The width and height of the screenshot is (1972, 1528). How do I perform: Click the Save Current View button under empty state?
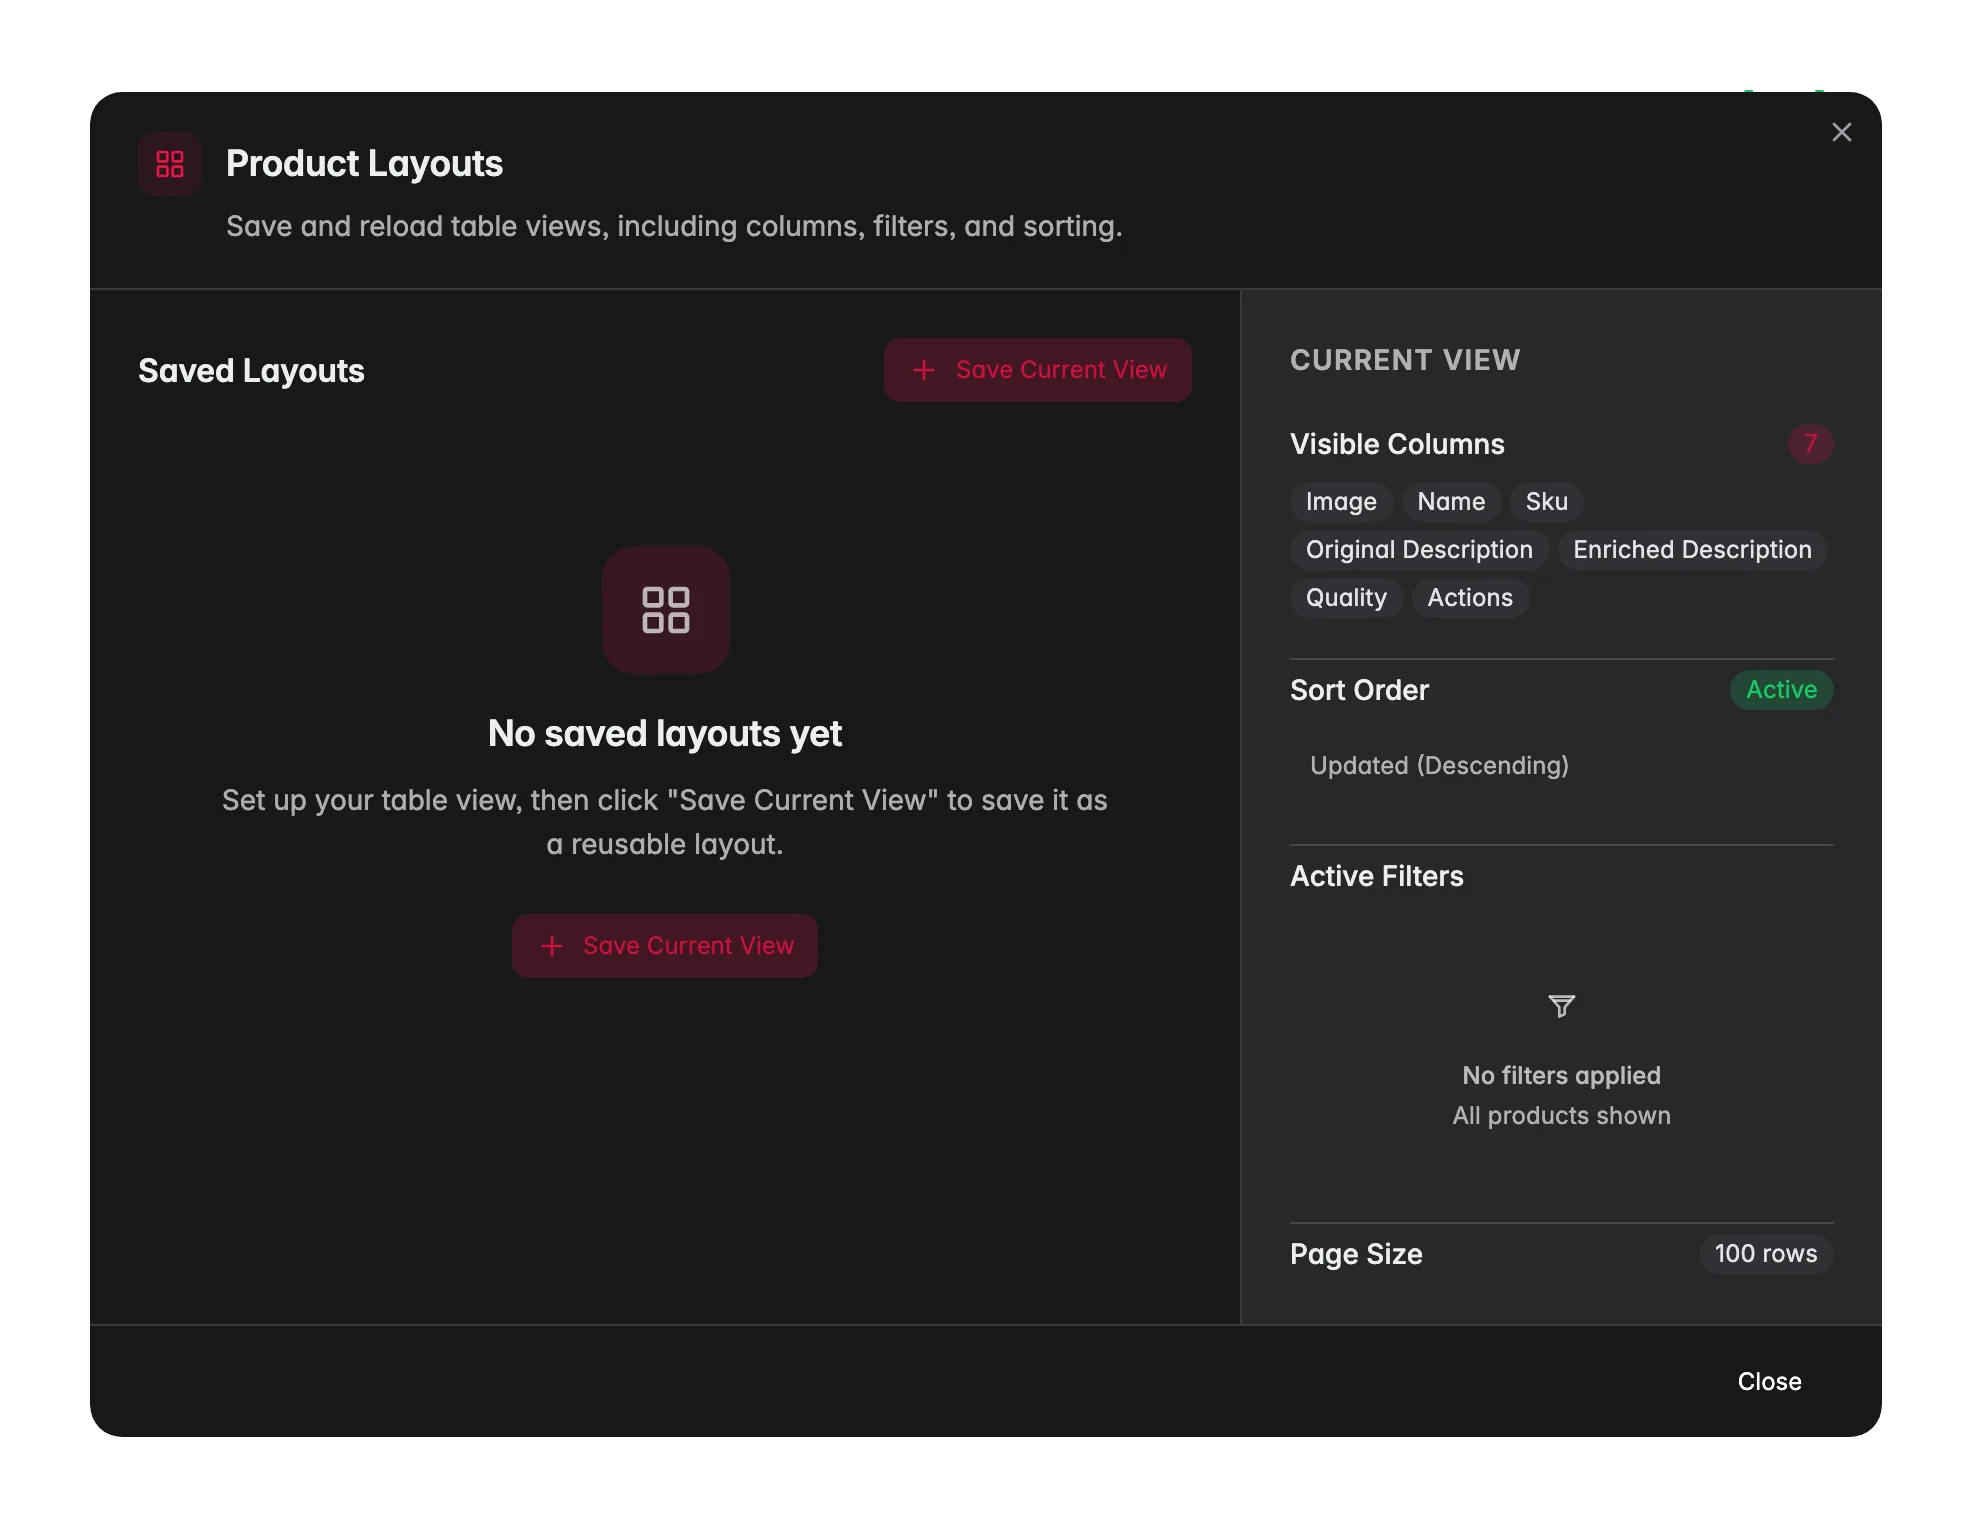[x=665, y=946]
